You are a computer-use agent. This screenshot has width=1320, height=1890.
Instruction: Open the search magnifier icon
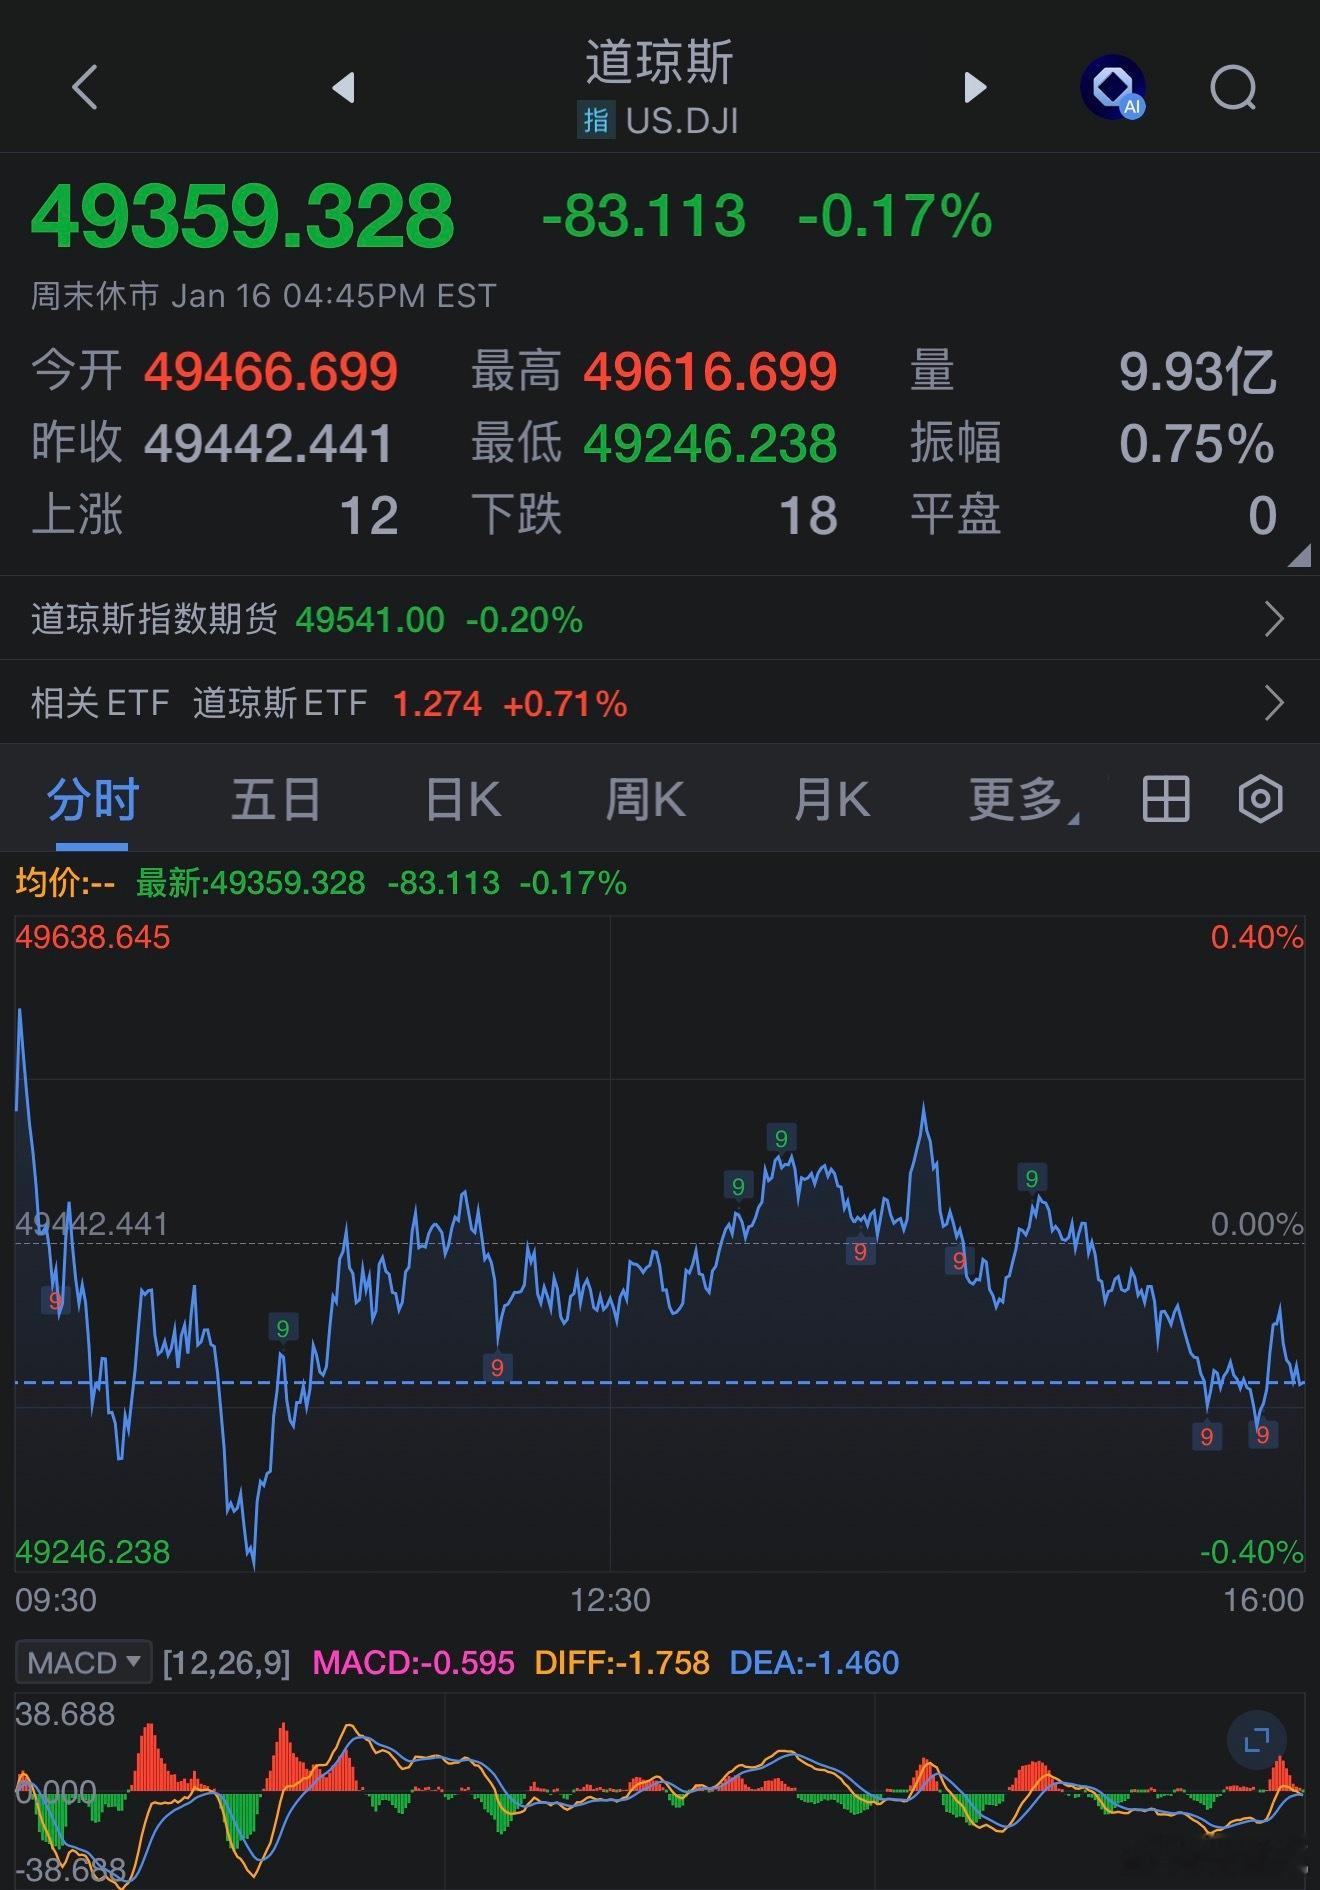(x=1233, y=88)
